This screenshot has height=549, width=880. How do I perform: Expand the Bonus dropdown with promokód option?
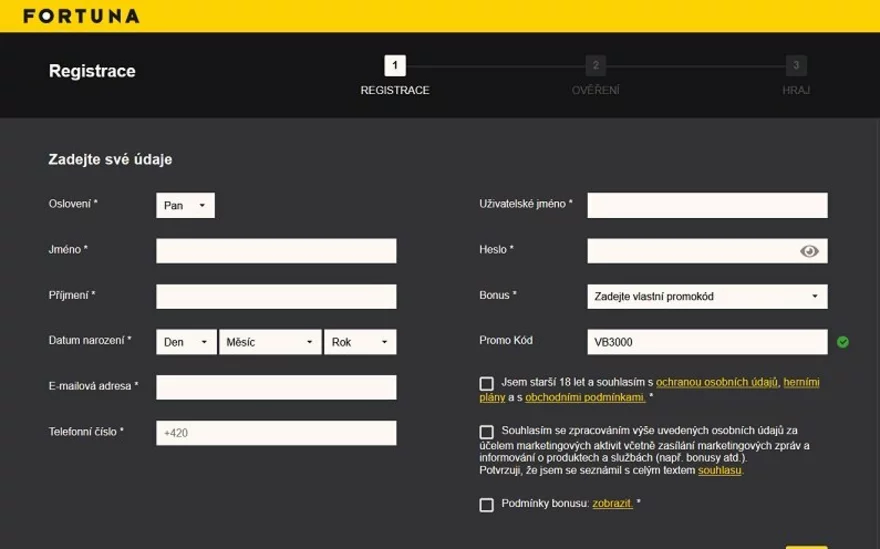click(707, 296)
